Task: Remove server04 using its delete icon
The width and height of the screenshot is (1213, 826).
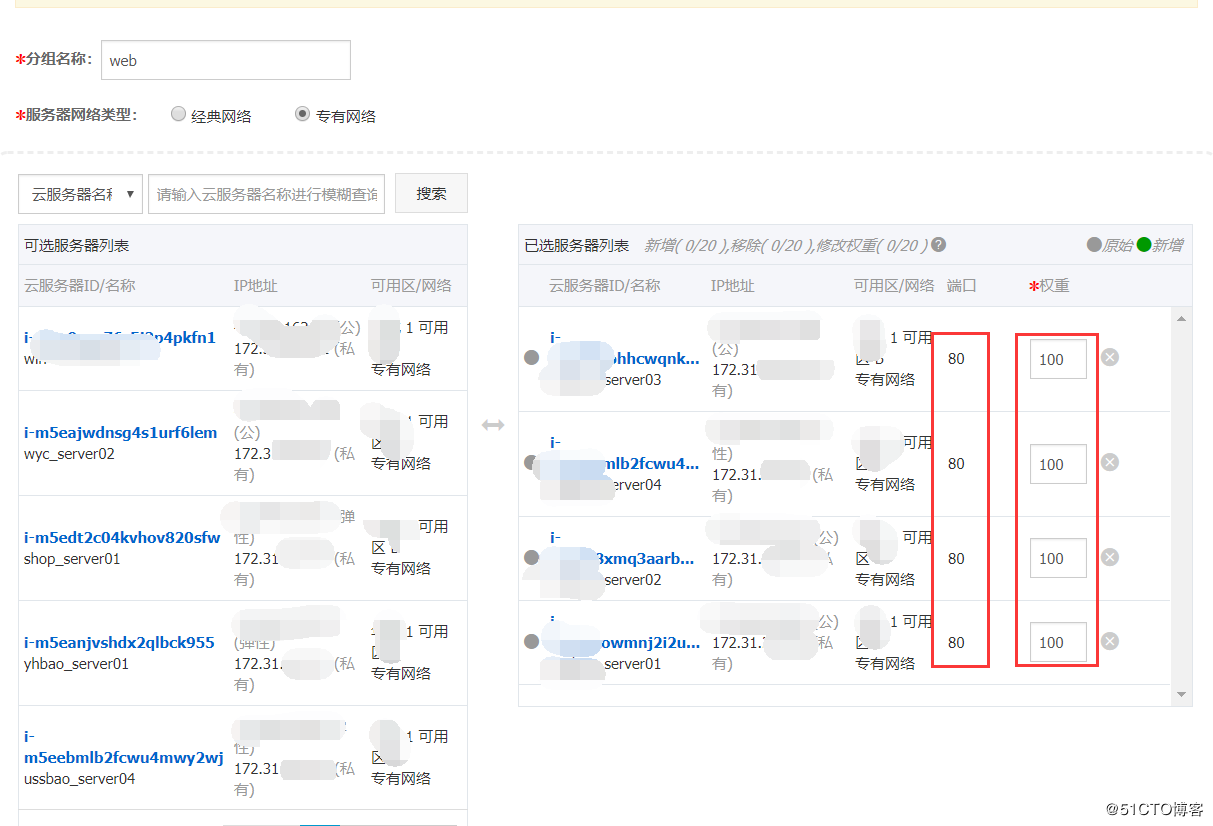Action: (x=1110, y=463)
